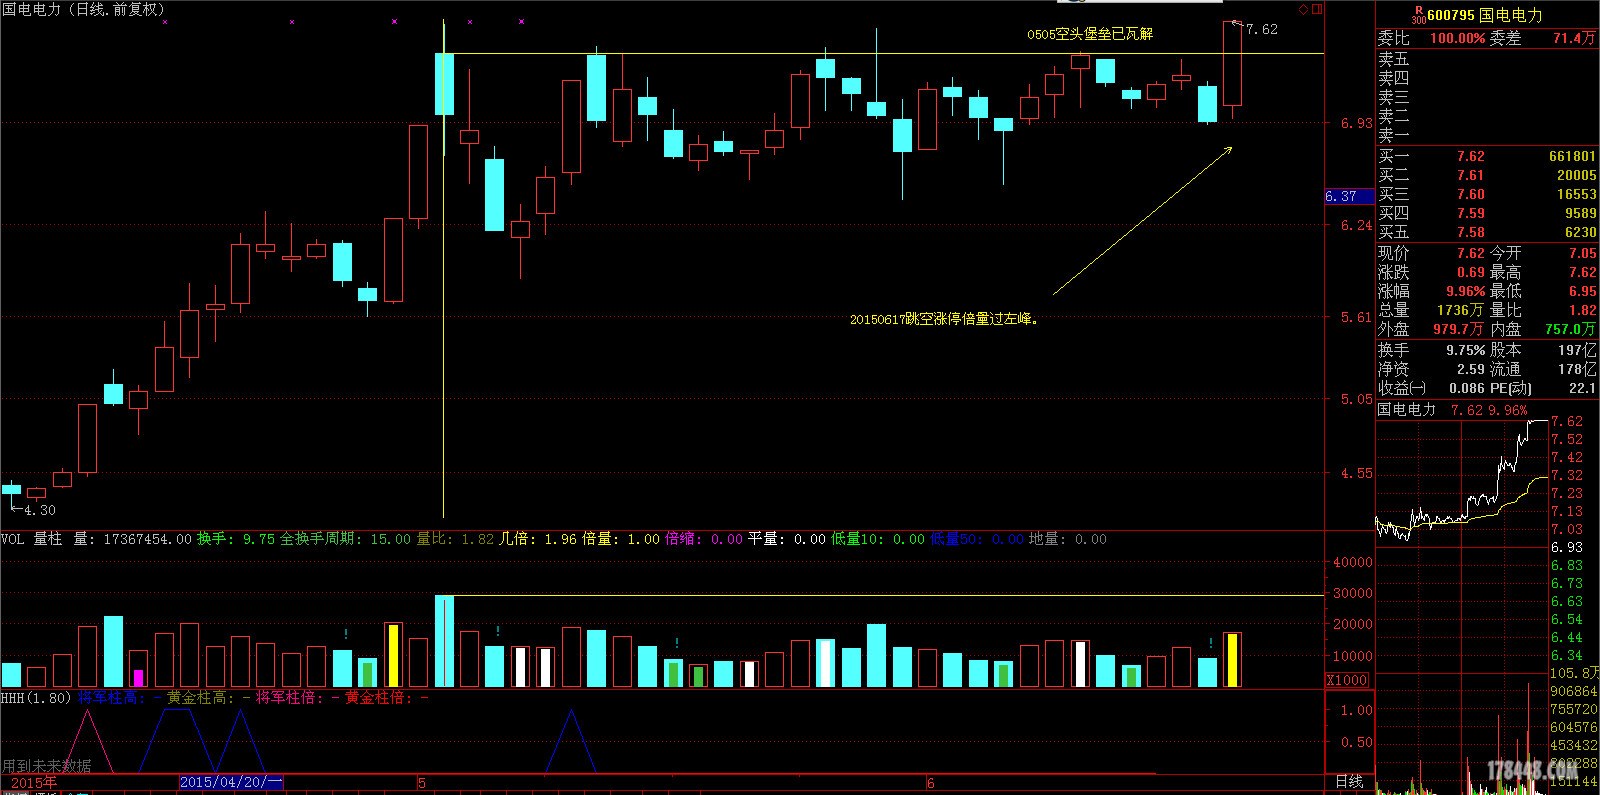Click 涨跌 value 0.69

pyautogui.click(x=1470, y=272)
